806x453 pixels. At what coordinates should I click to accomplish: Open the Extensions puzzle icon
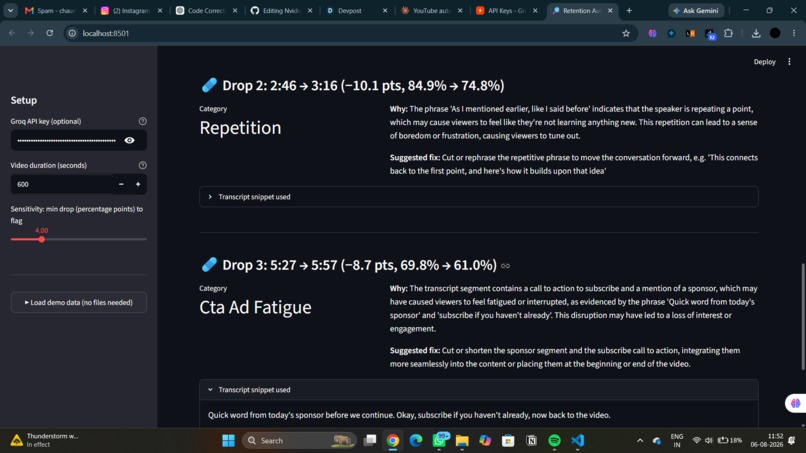pos(728,33)
